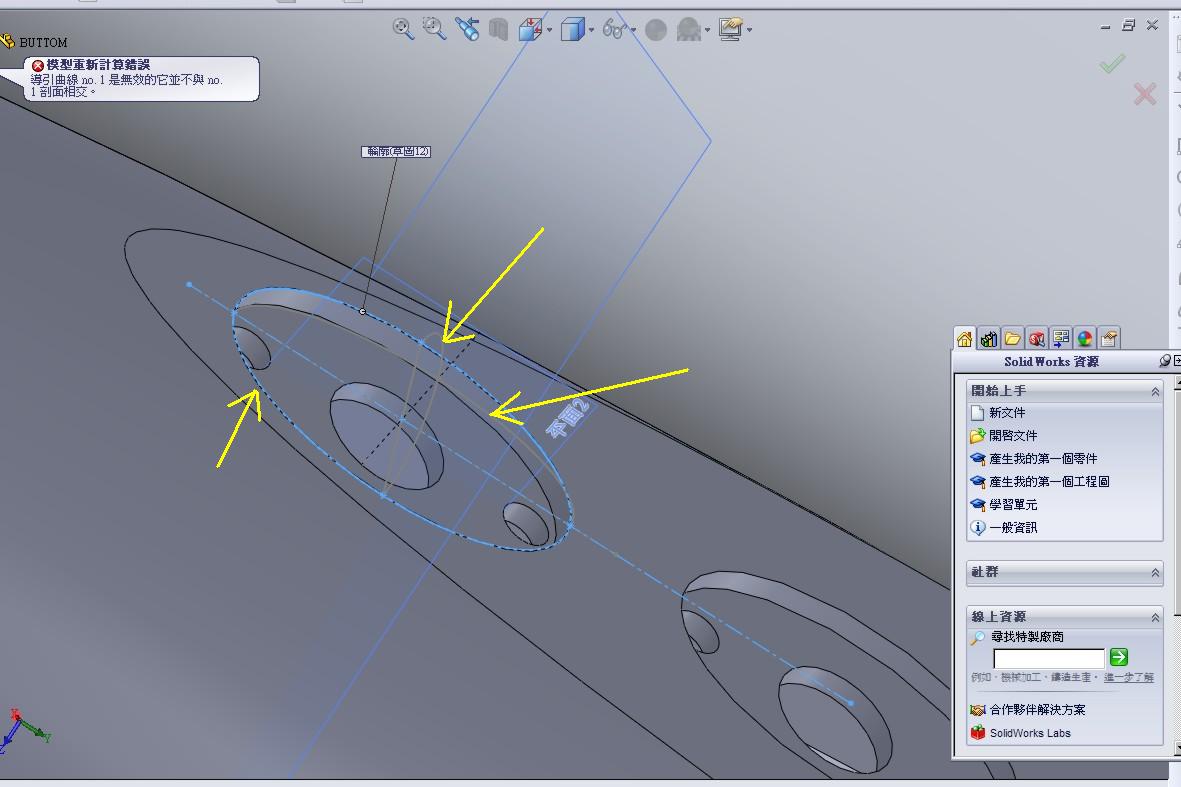
Task: Open the Appearances color ball tab
Action: pos(1085,339)
